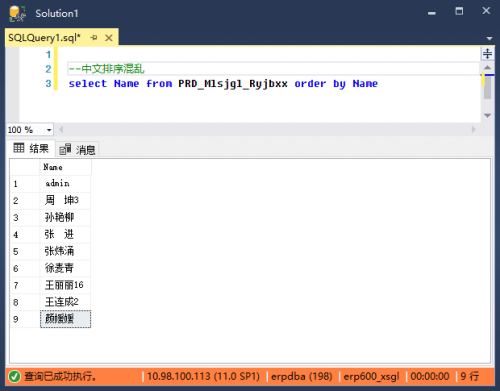Select the 张炜涌 cell
Viewport: 500px width, 391px height.
pyautogui.click(x=65, y=251)
